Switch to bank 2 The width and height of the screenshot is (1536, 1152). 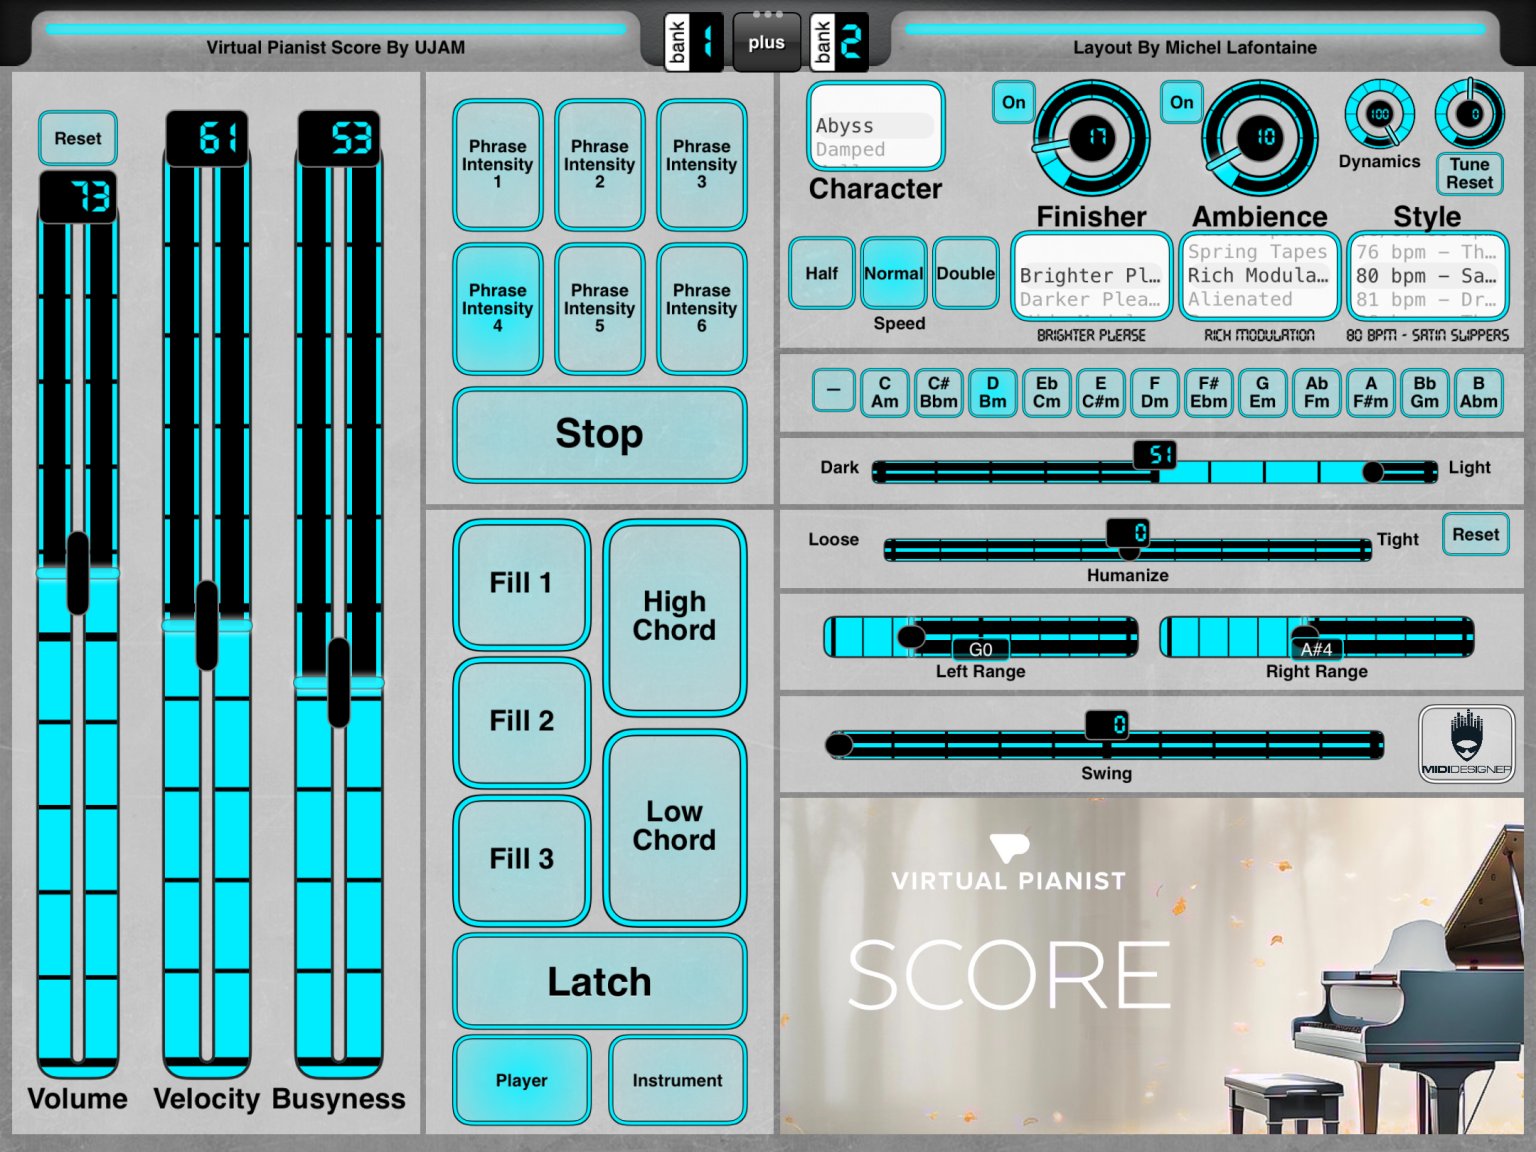point(838,42)
